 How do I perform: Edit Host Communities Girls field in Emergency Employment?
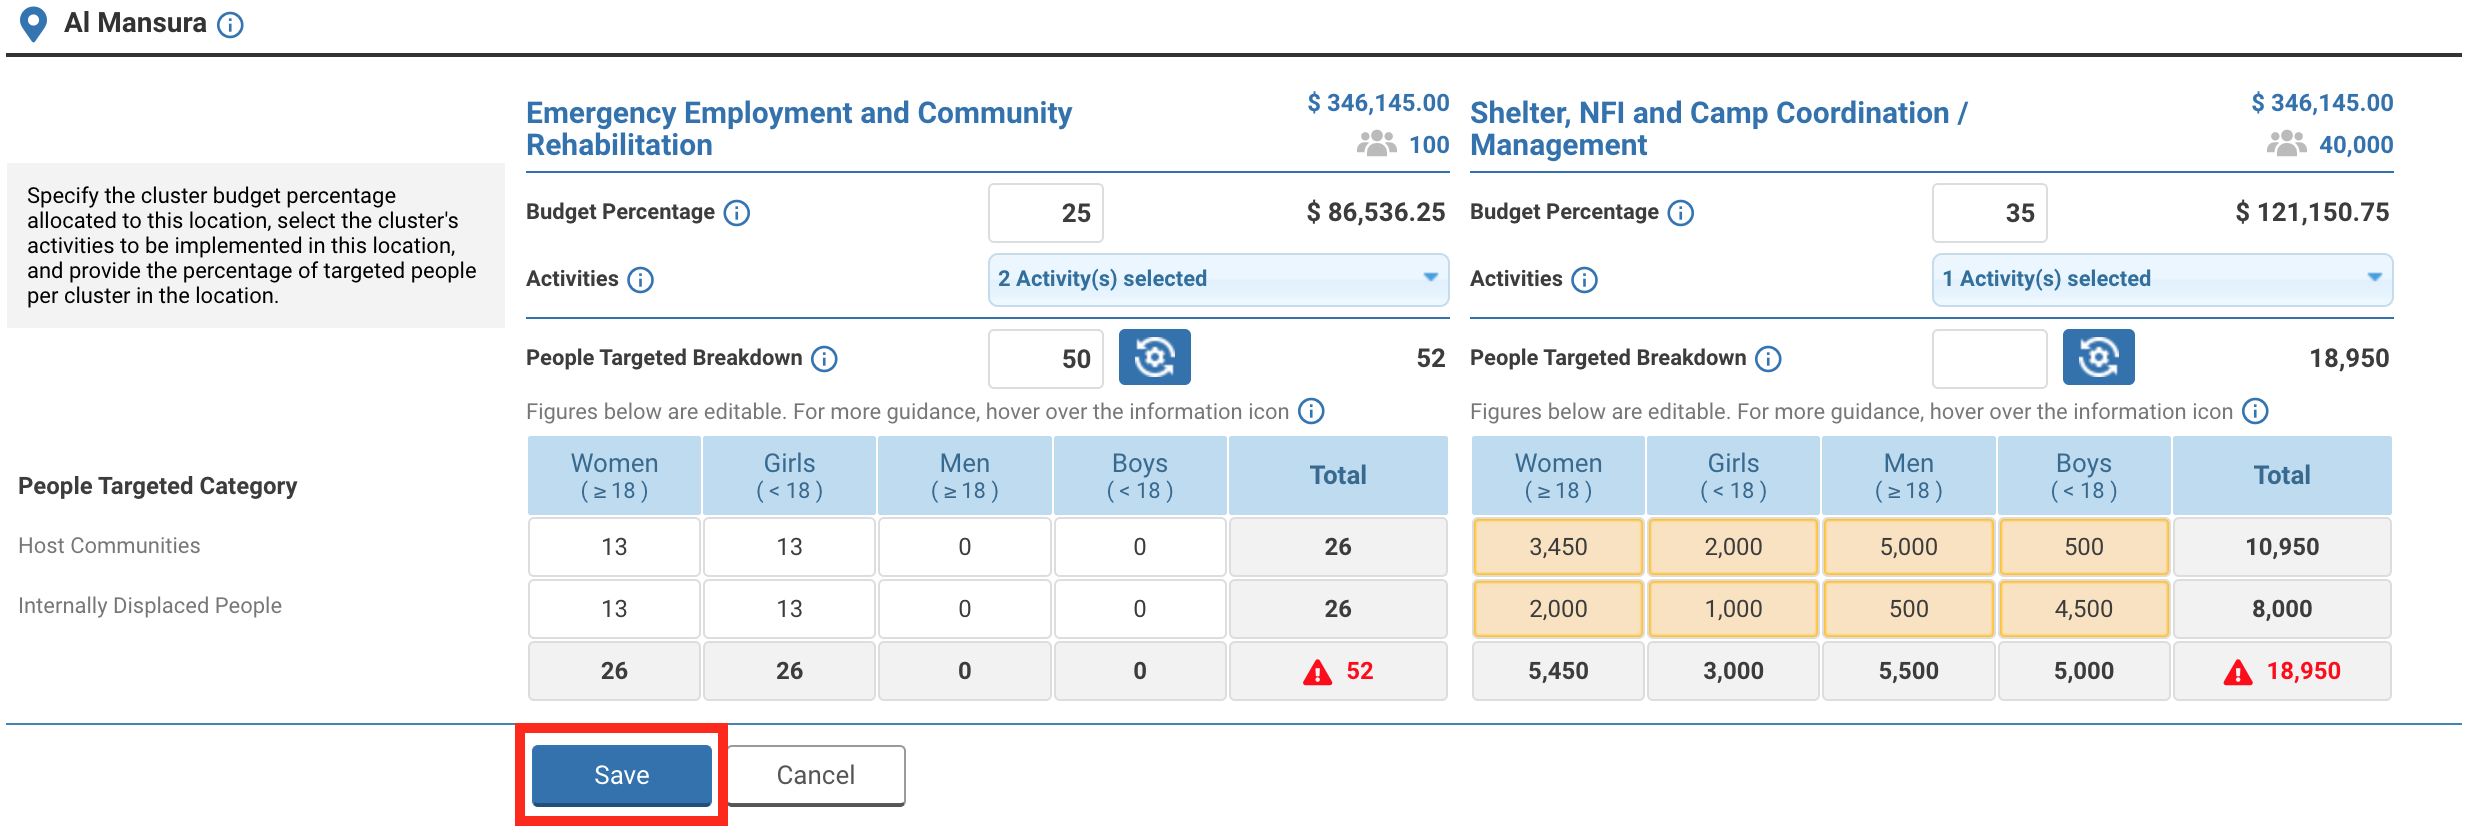tap(789, 547)
